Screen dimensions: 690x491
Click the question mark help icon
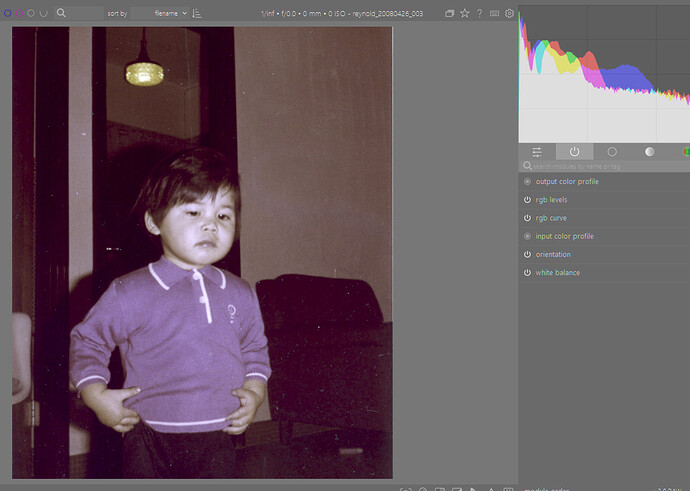pos(480,13)
